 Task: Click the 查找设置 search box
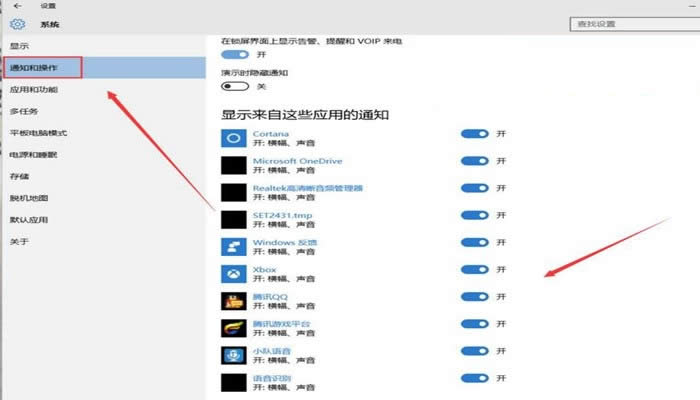(x=630, y=24)
